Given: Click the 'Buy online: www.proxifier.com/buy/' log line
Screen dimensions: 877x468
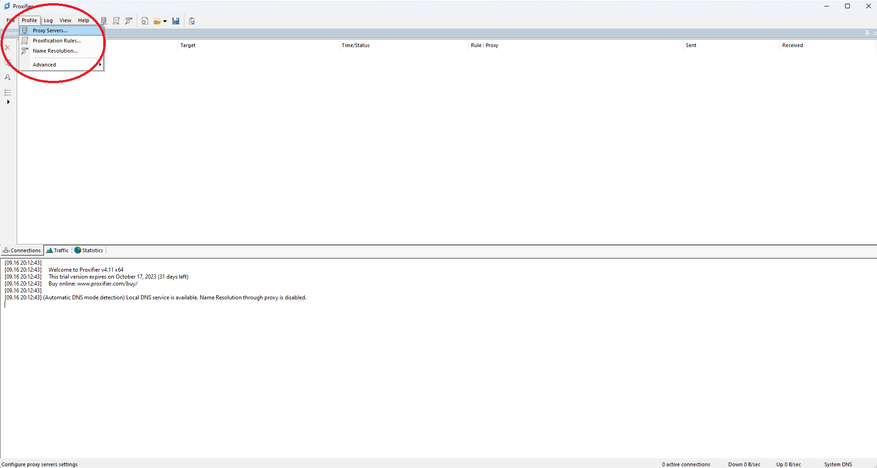Looking at the screenshot, I should [93, 283].
